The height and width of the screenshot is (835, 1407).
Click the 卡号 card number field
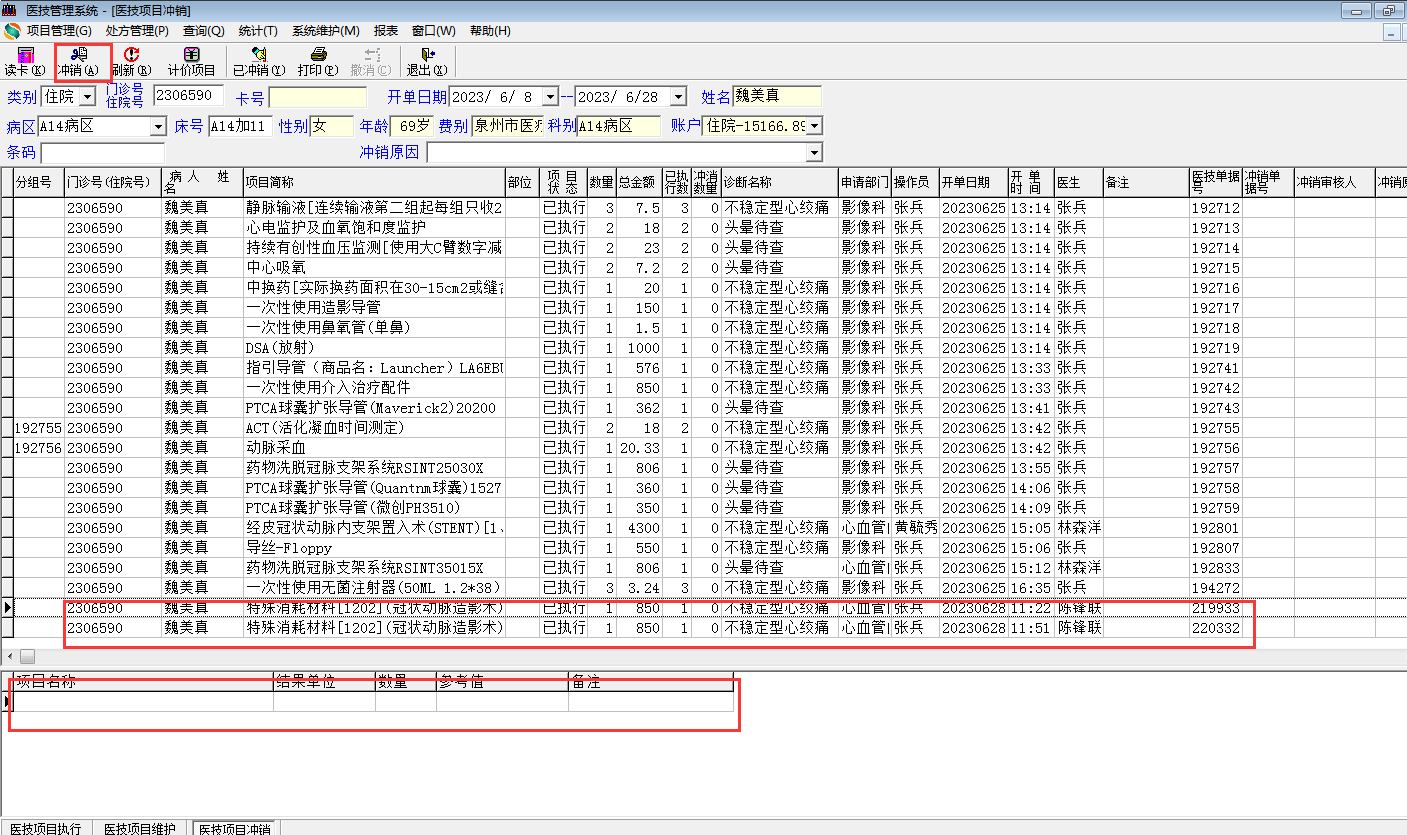[x=318, y=97]
